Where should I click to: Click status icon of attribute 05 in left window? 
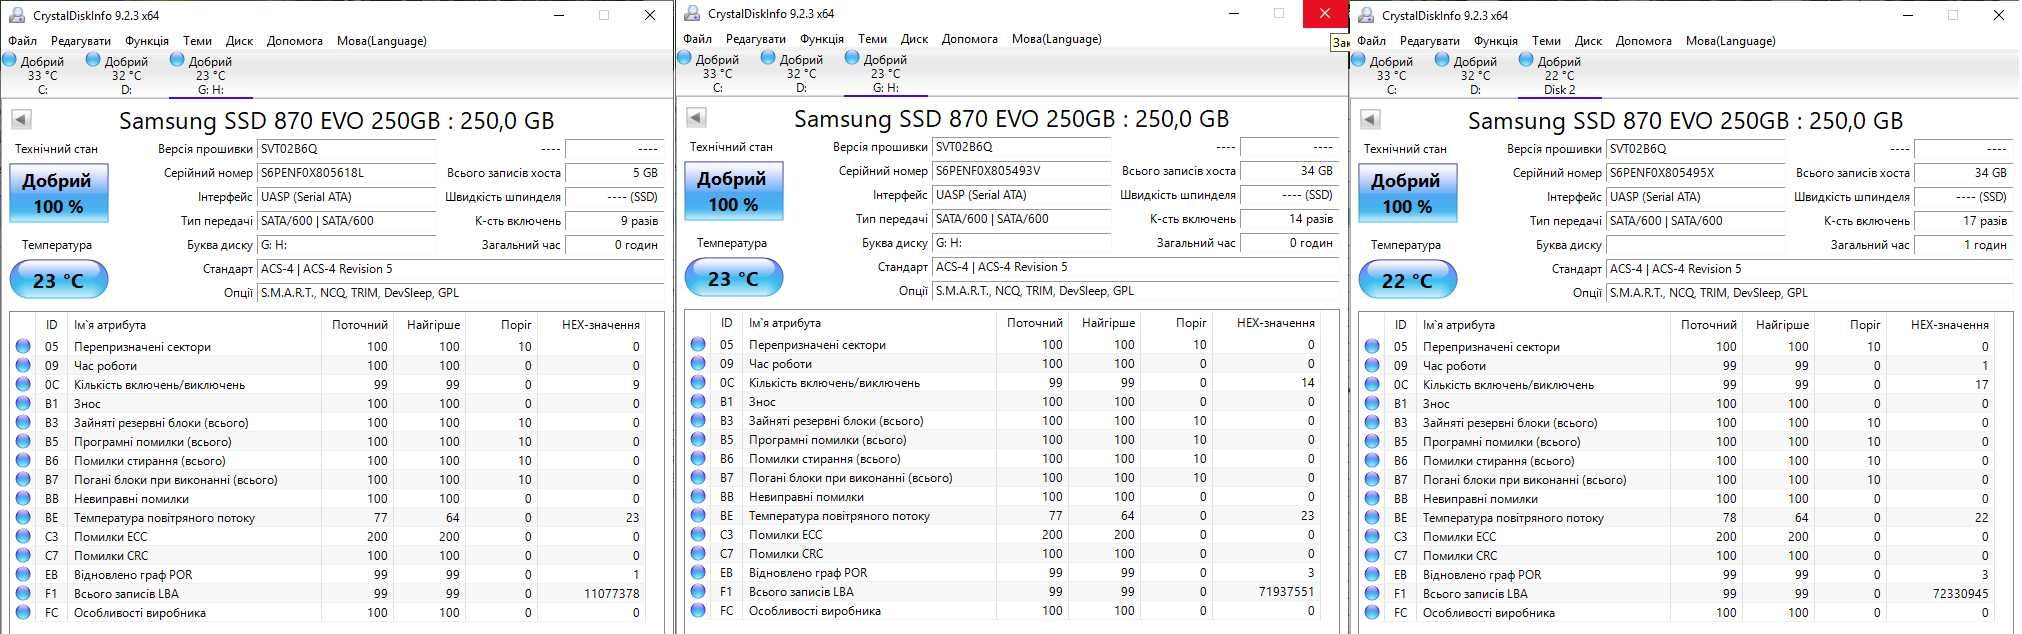pyautogui.click(x=23, y=347)
